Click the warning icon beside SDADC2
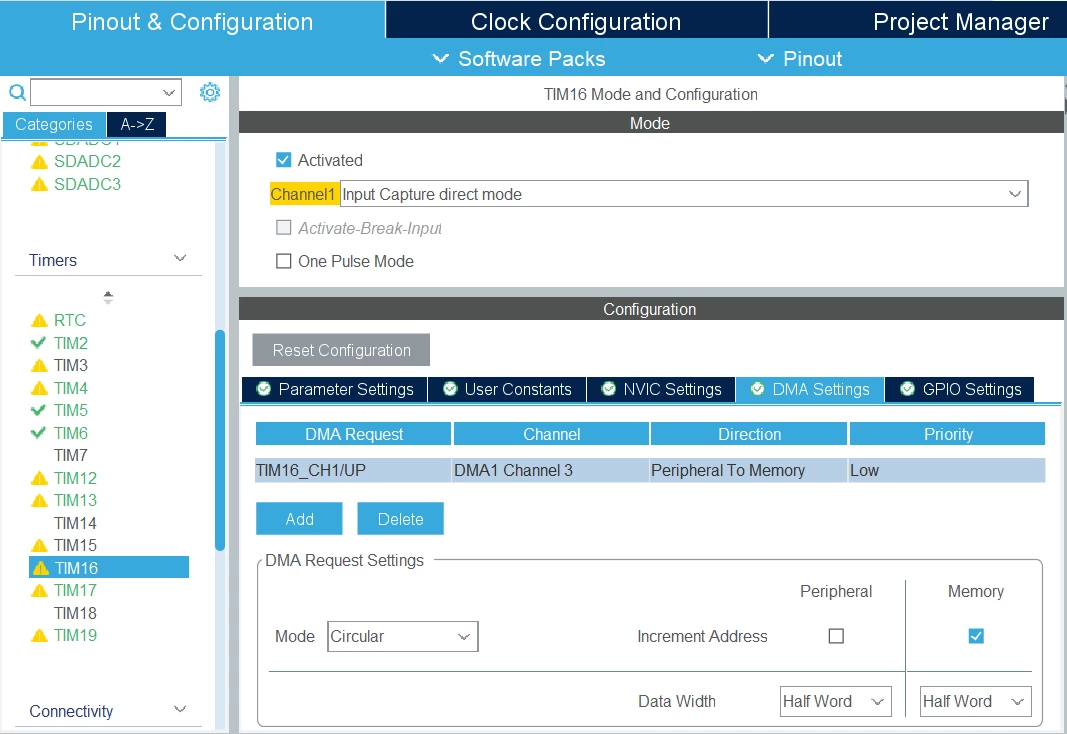1067x734 pixels. pyautogui.click(x=39, y=162)
